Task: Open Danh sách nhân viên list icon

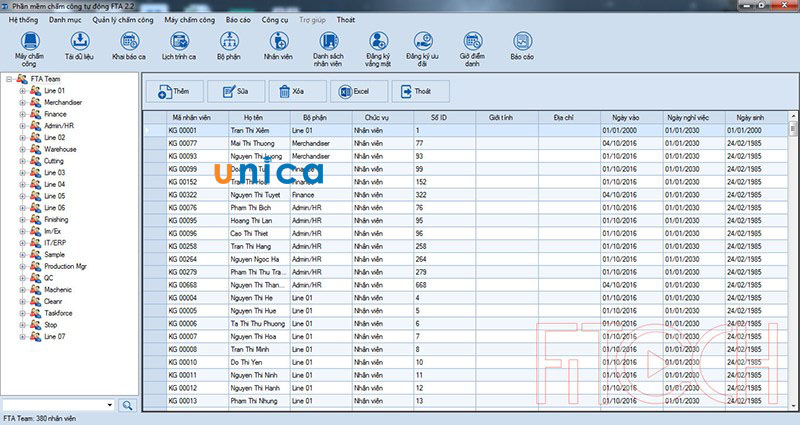Action: point(329,41)
